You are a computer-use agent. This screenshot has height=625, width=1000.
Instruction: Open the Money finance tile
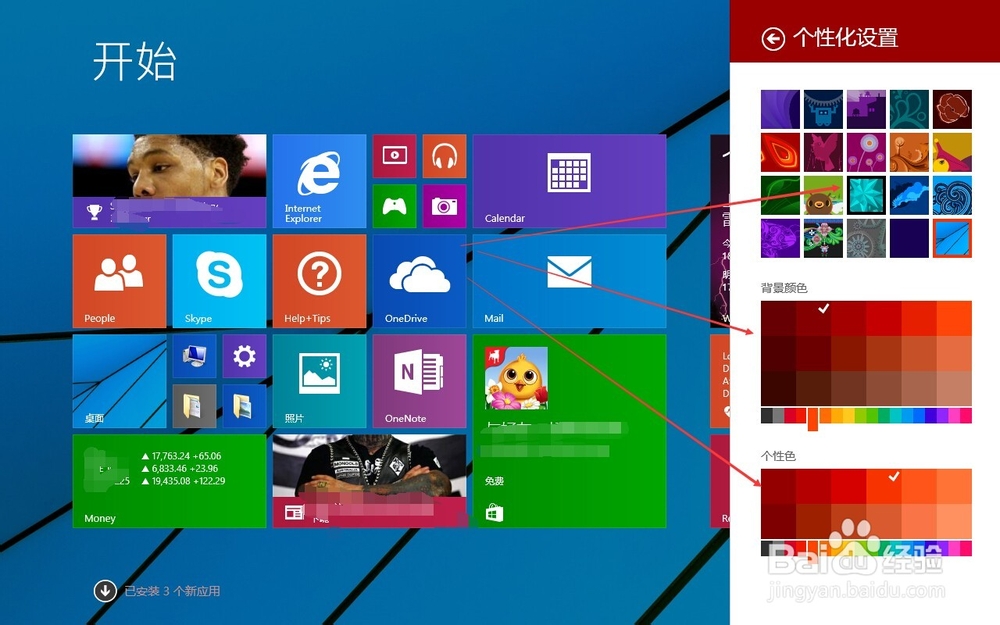click(169, 481)
